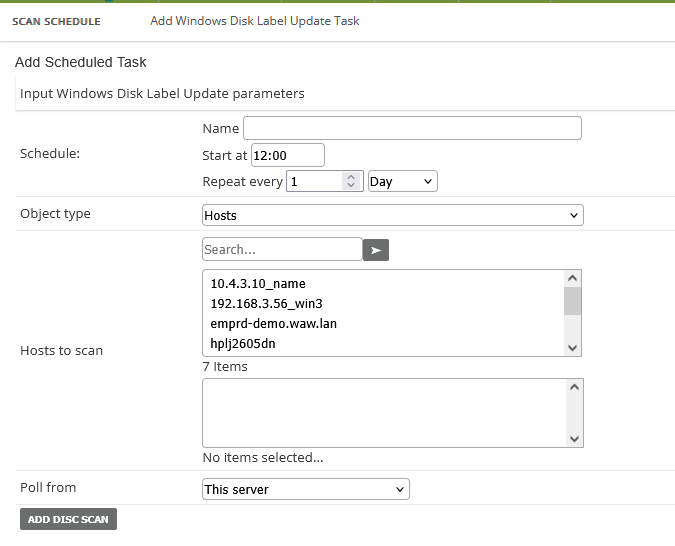The image size is (675, 546).
Task: Click inside the Repeat every number field
Action: click(x=314, y=182)
